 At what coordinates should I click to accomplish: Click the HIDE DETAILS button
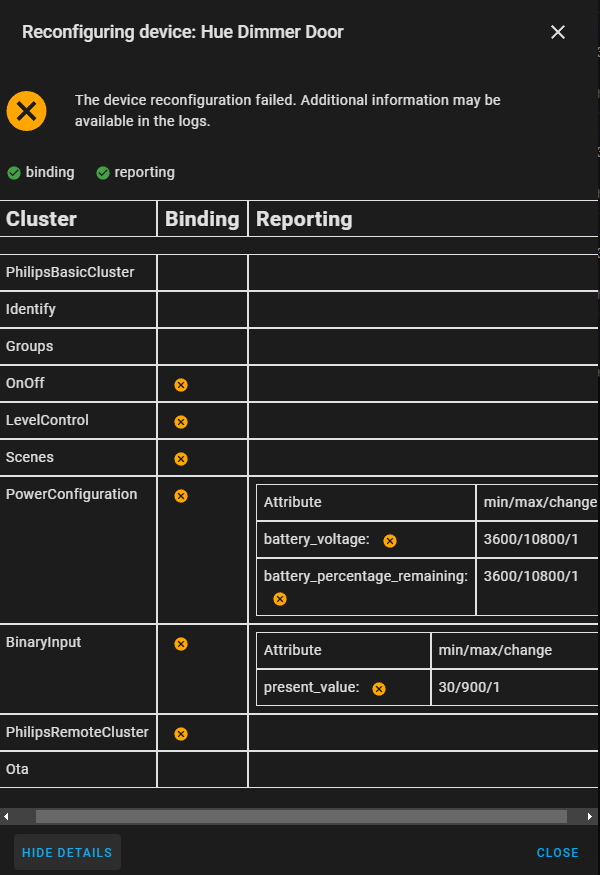pyautogui.click(x=67, y=852)
